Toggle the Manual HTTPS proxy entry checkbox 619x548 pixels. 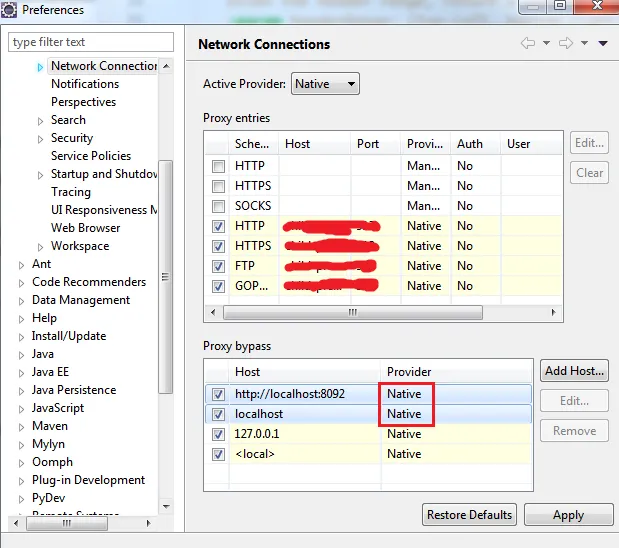pos(218,186)
